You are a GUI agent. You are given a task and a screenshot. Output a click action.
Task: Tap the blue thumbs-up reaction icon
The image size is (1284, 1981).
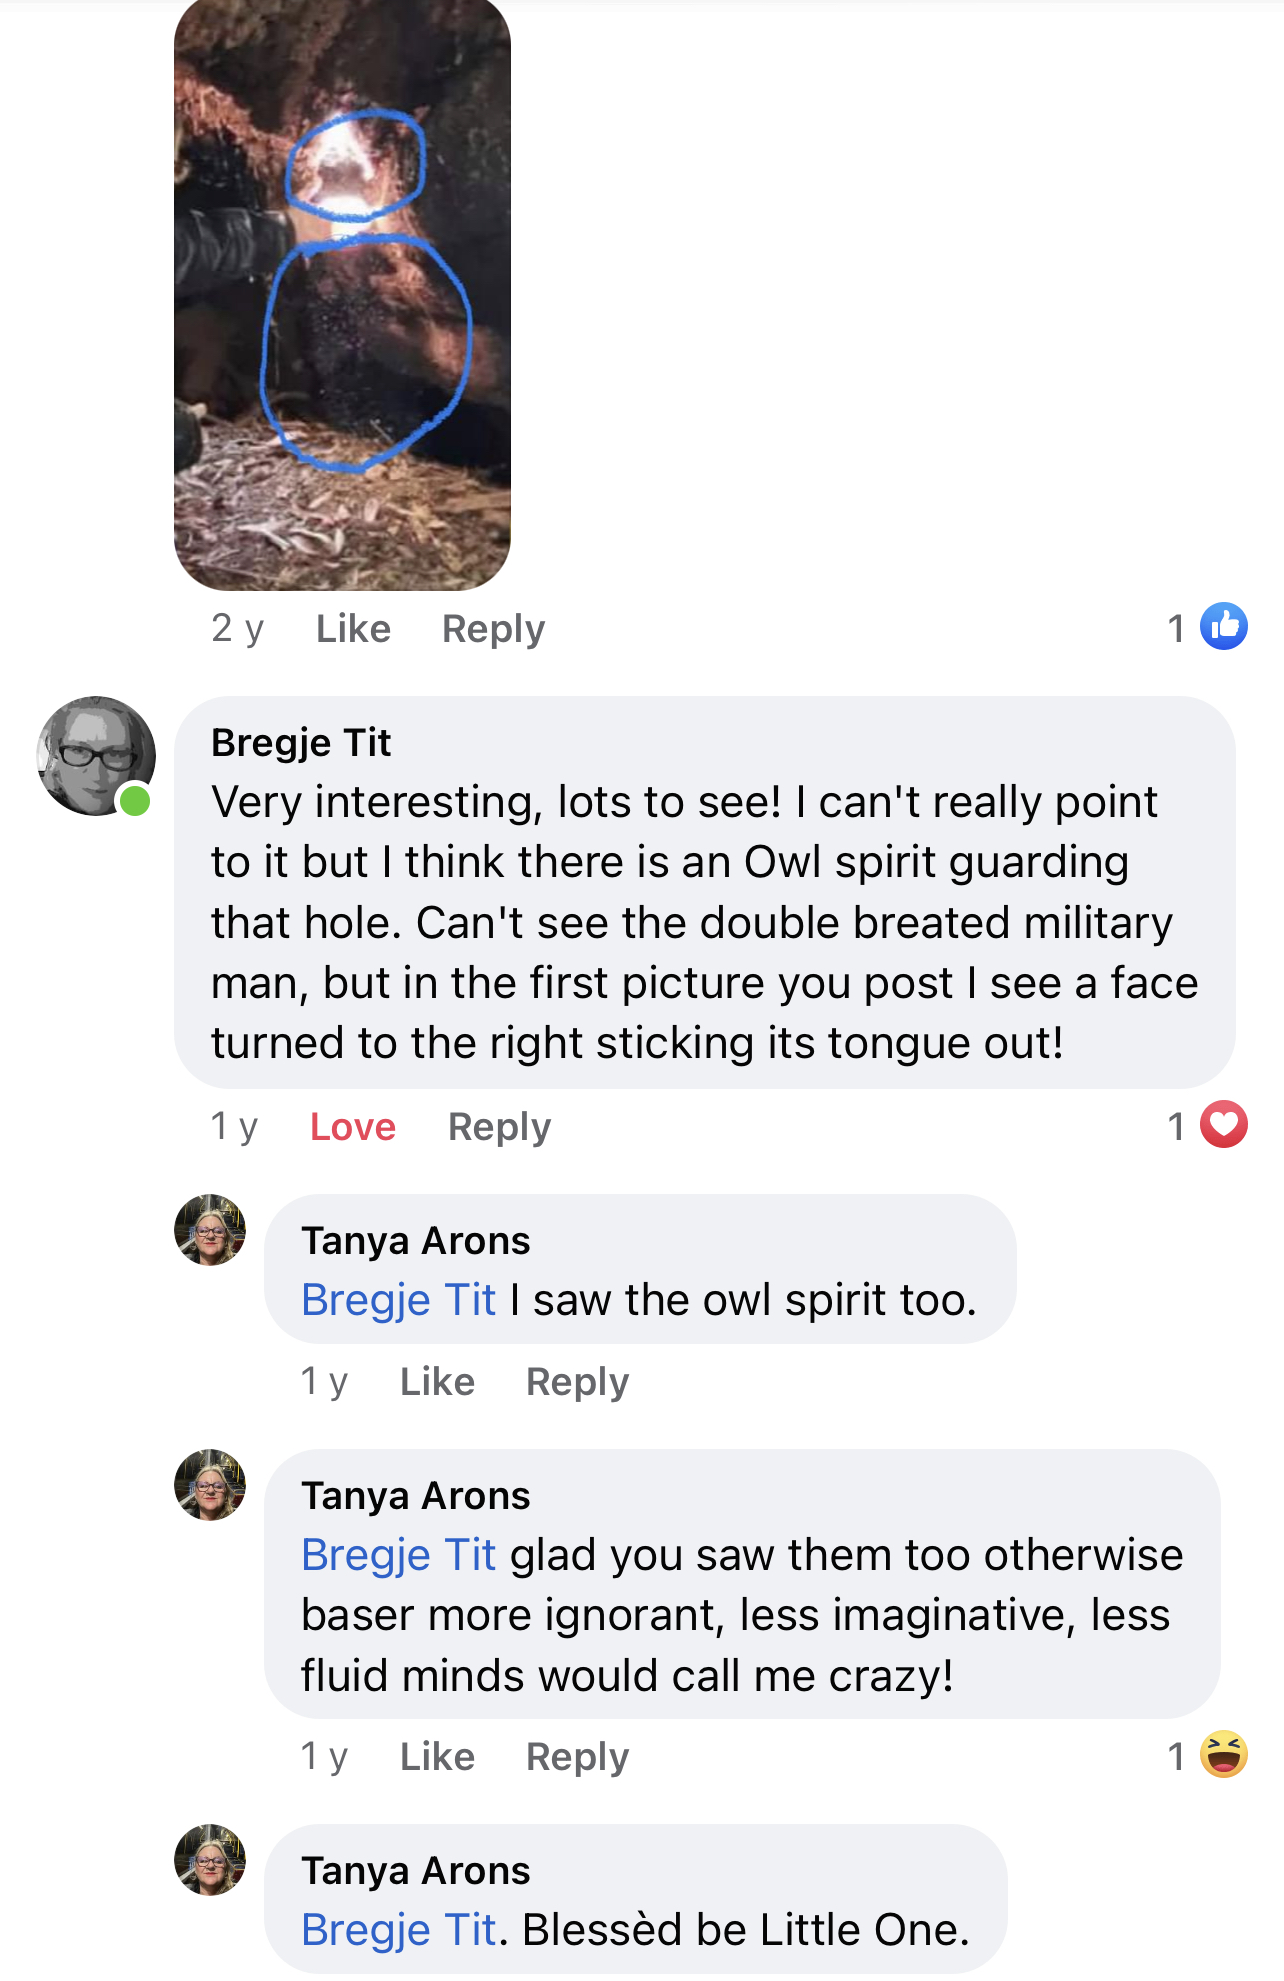1223,627
